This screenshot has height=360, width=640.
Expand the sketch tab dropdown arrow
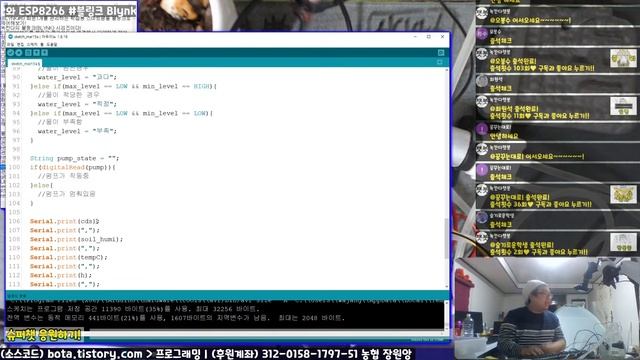coord(440,62)
